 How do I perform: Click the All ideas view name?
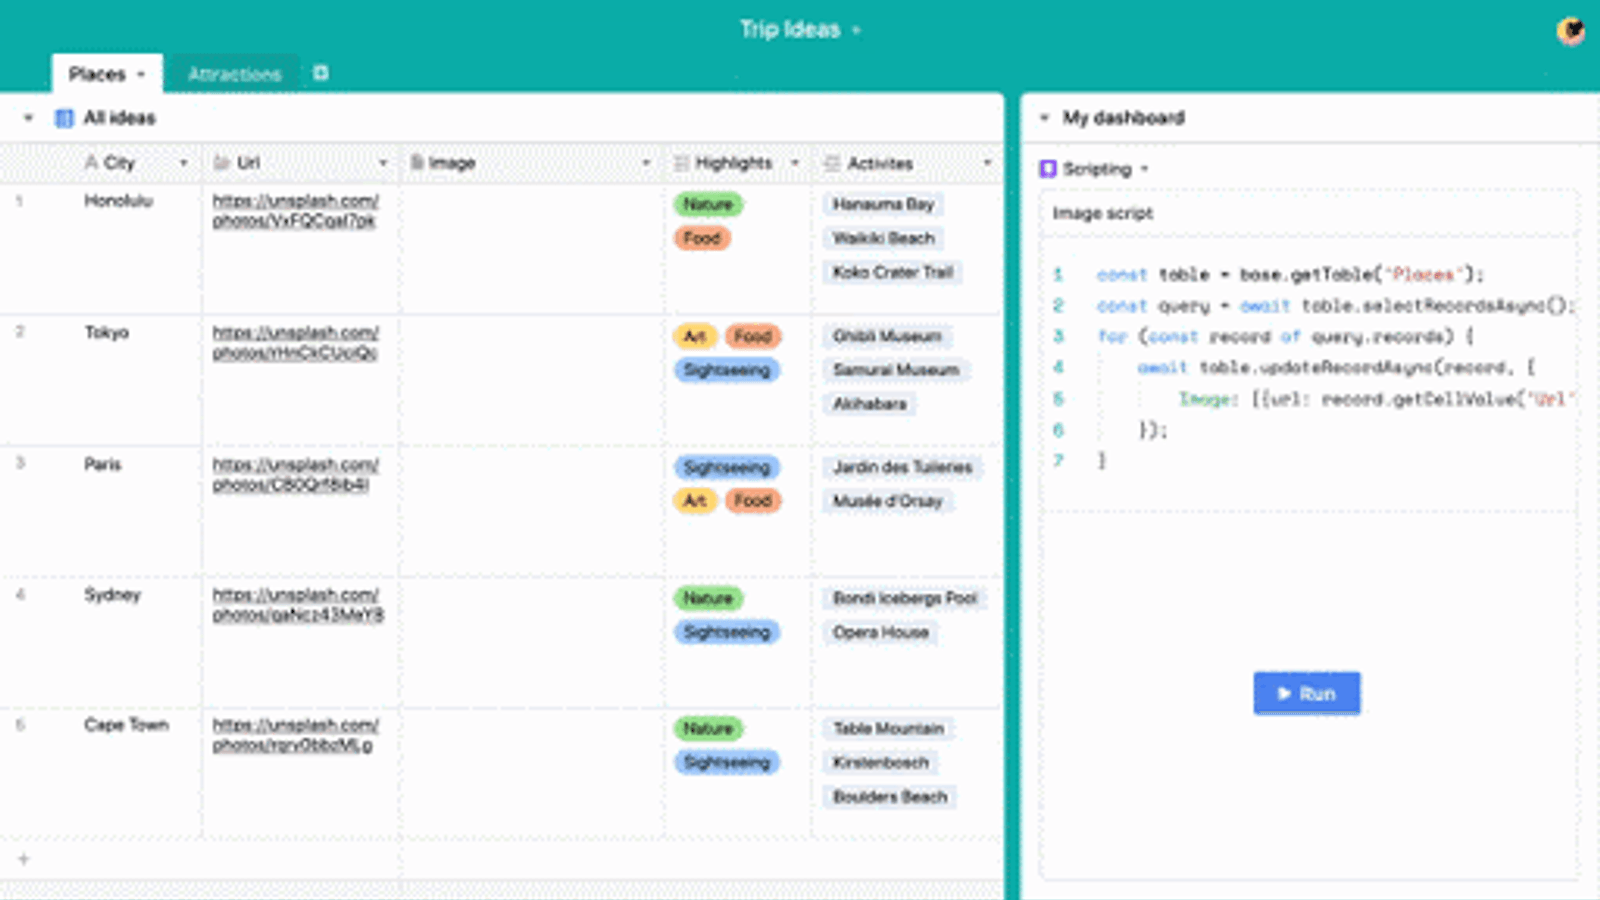click(119, 118)
